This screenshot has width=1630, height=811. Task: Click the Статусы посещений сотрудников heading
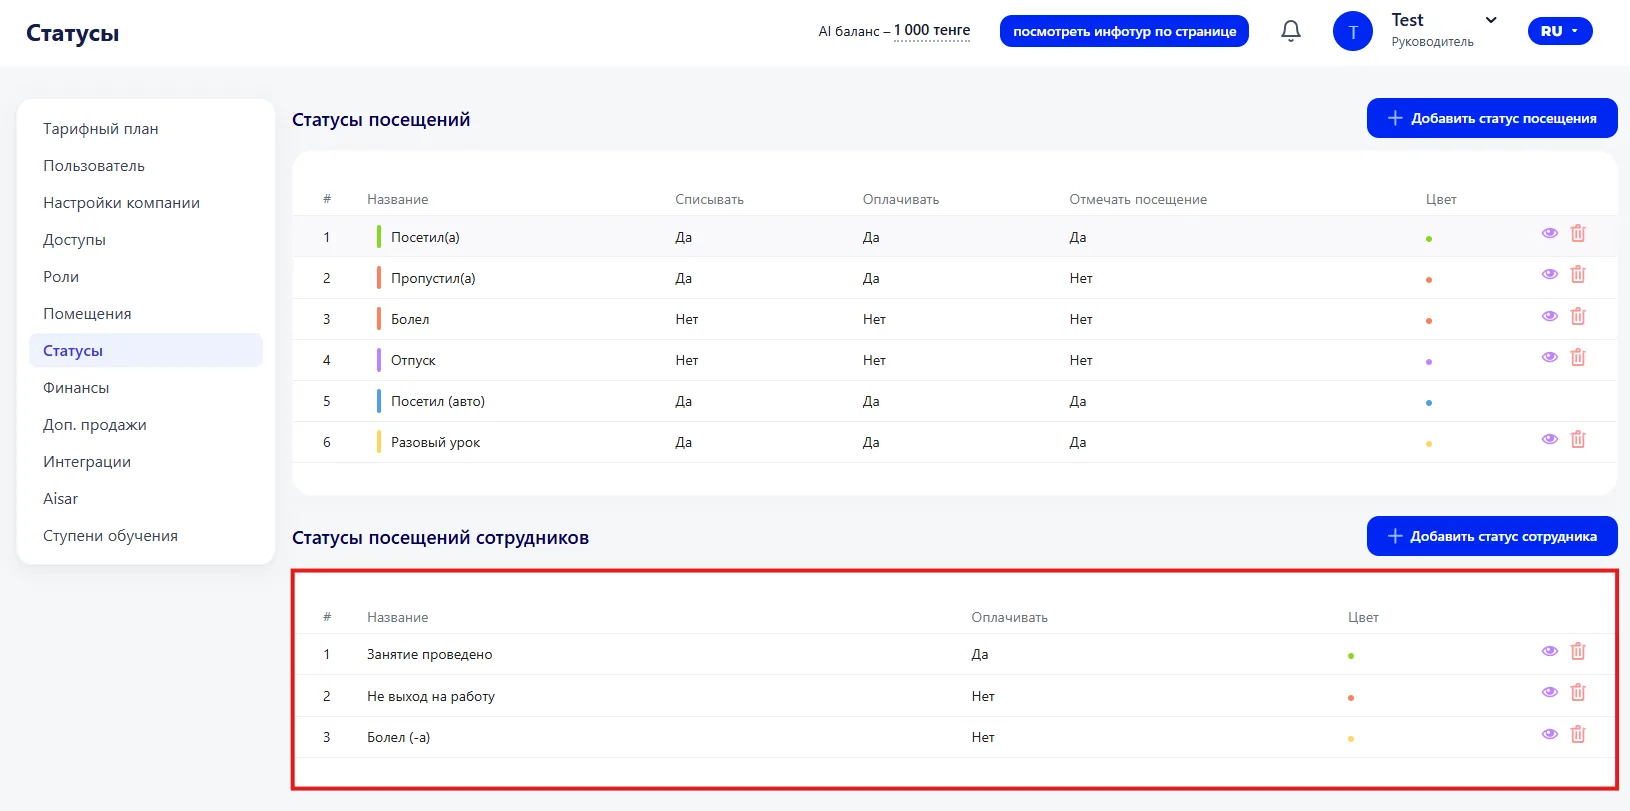(440, 538)
